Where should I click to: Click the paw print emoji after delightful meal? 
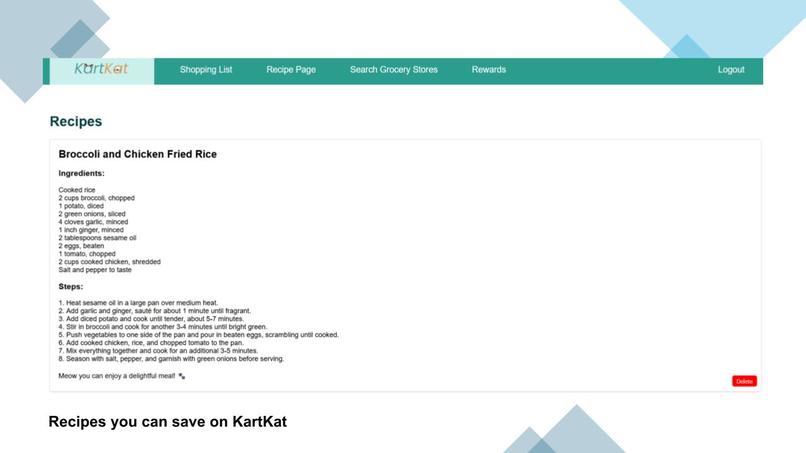(181, 376)
